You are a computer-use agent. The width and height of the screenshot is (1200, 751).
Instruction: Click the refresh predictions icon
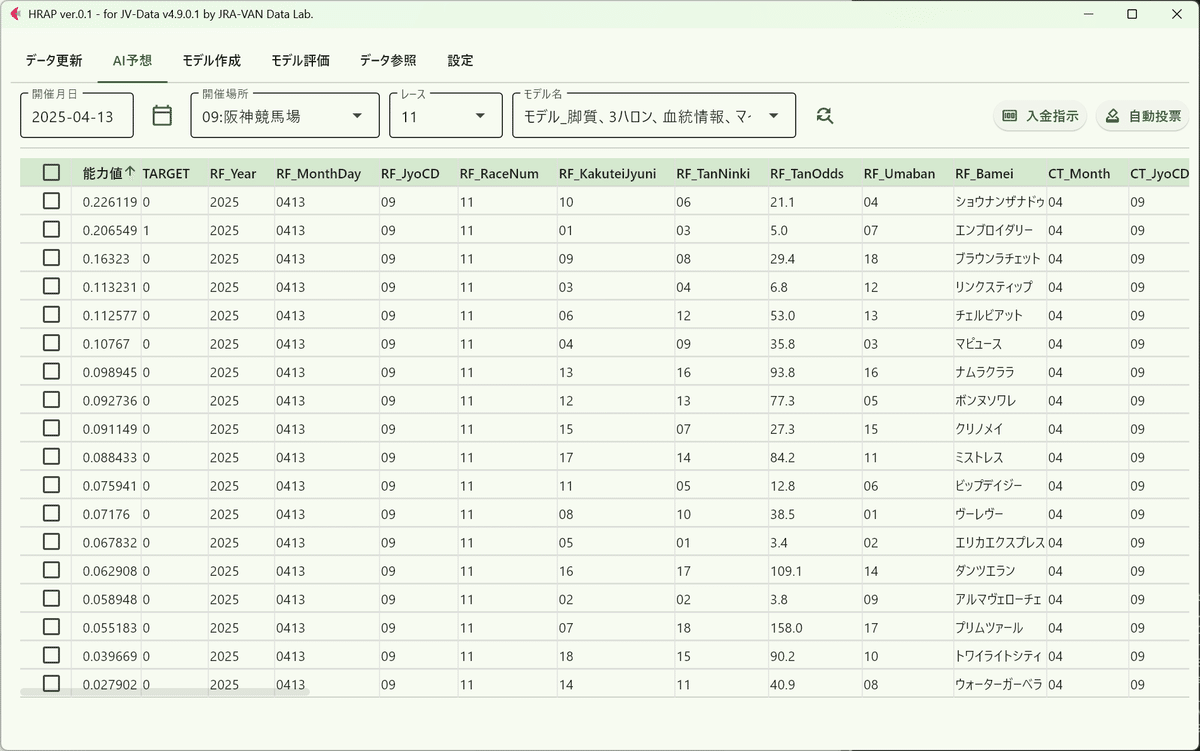[x=824, y=114]
